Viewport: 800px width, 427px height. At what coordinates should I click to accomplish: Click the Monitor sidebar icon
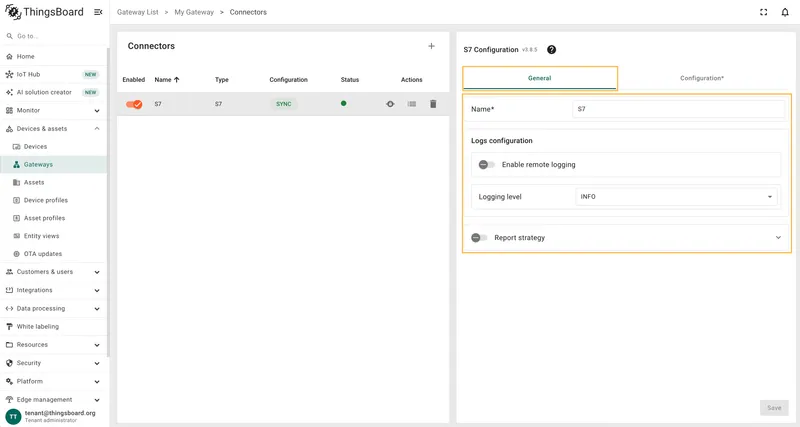[x=9, y=110]
